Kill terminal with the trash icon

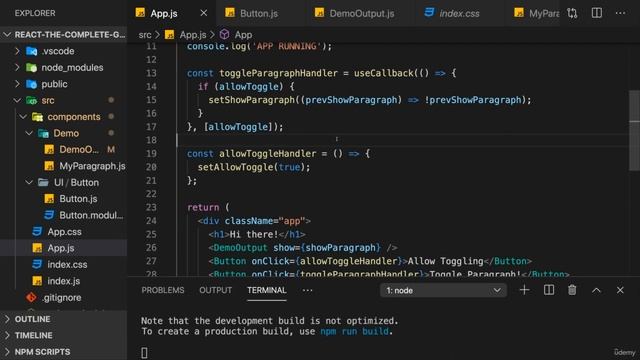pyautogui.click(x=572, y=290)
